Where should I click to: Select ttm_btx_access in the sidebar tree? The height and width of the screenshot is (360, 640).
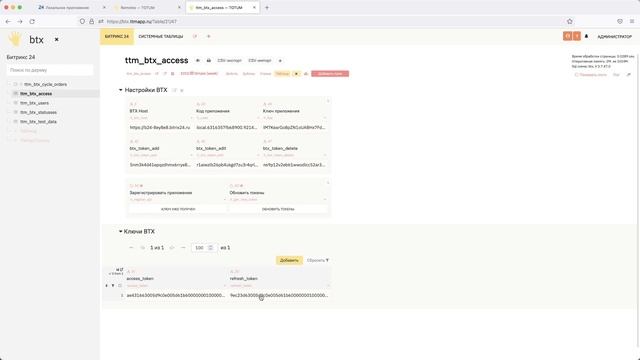(36, 94)
